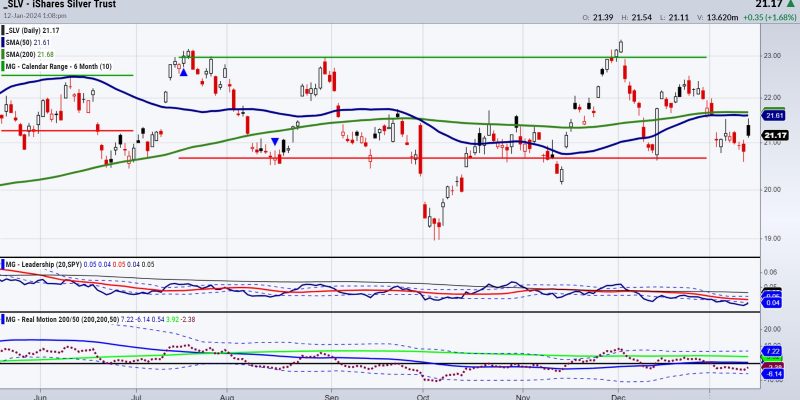800x400 pixels.
Task: Click the 19.00 price axis label
Action: pos(773,238)
